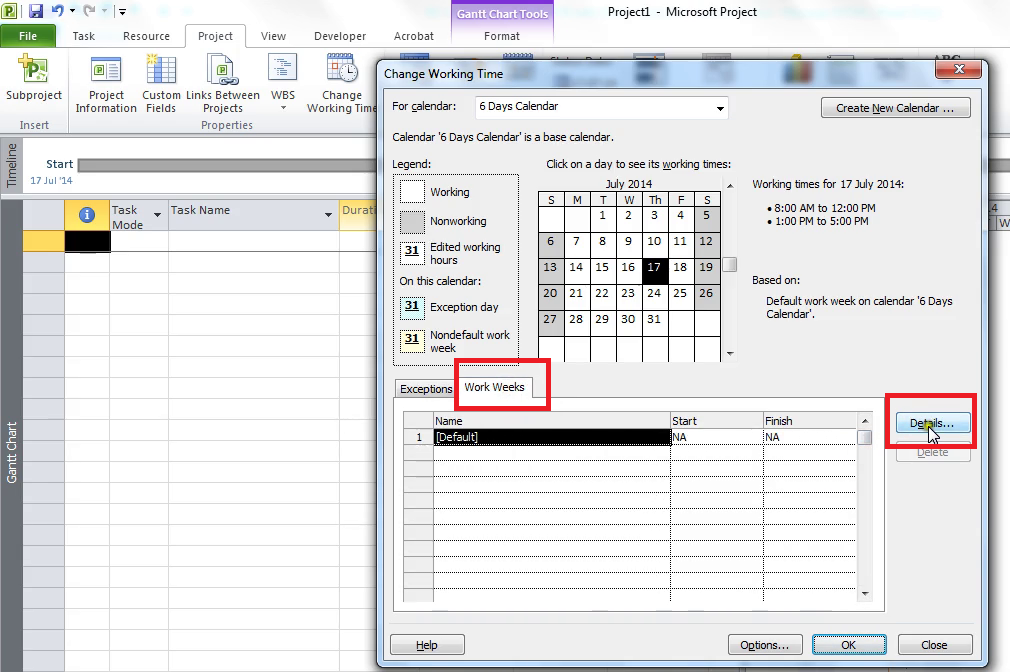Screen dimensions: 1010x672
Task: Create a new calendar
Action: 895,107
